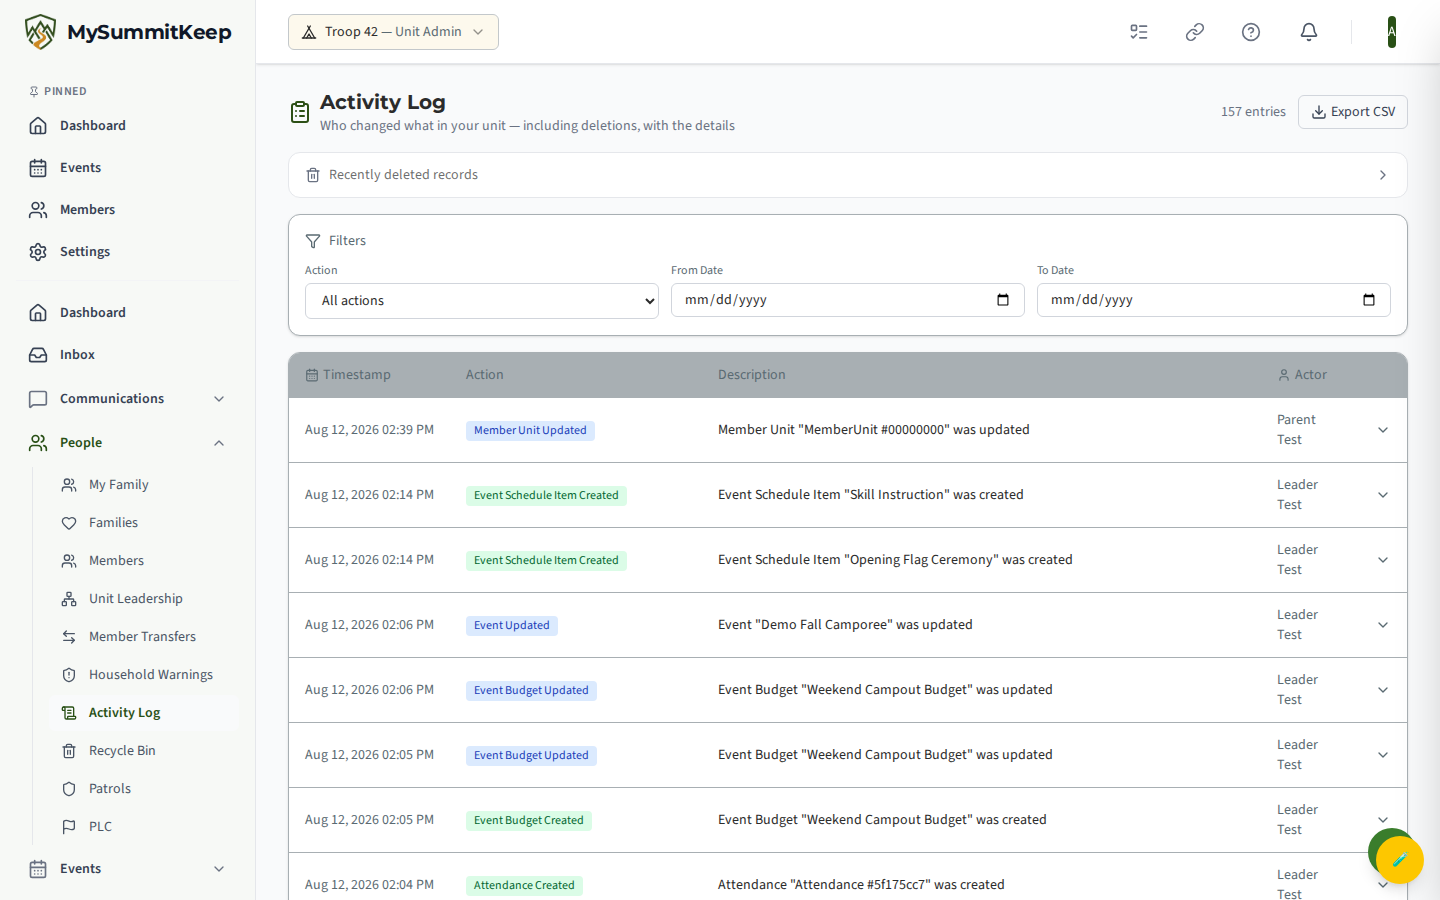Click the Timestamp column header
This screenshot has width=1440, height=900.
click(x=348, y=375)
